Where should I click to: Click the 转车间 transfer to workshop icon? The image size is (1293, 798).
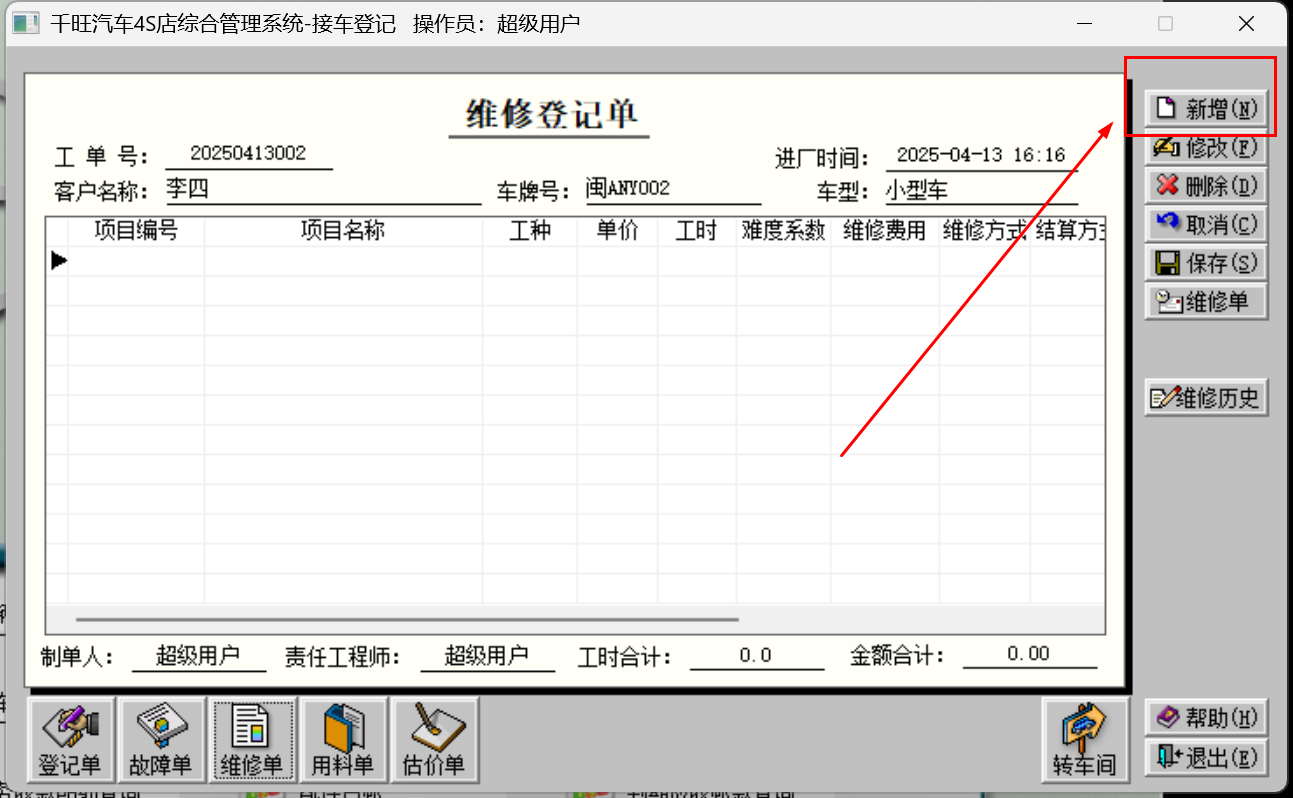click(x=1084, y=740)
